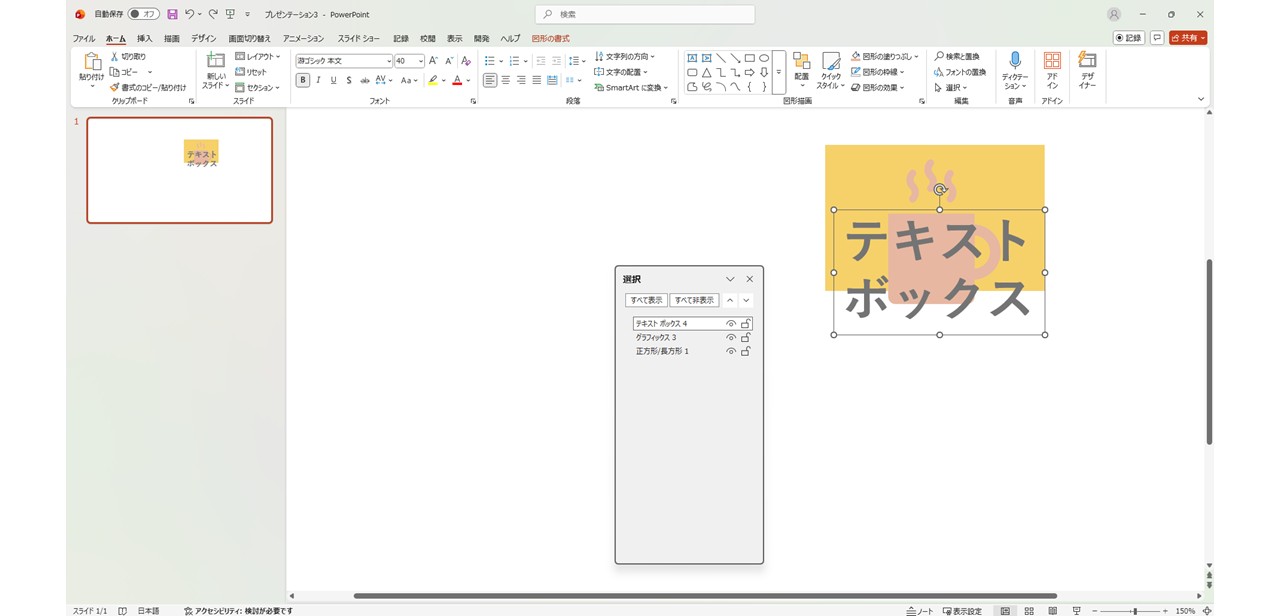Switch to the アニメーション tab

pyautogui.click(x=303, y=38)
